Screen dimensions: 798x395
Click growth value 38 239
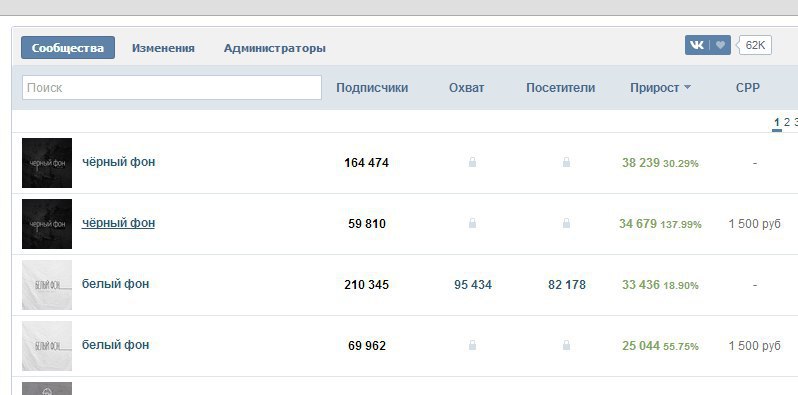point(641,163)
